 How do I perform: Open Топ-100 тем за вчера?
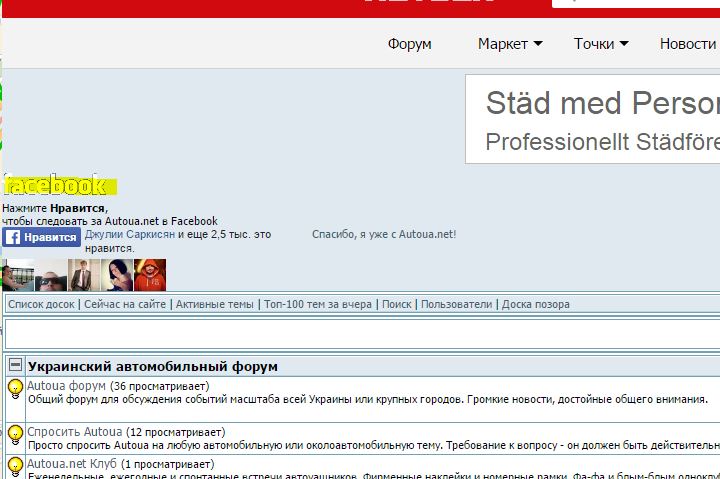[x=318, y=304]
